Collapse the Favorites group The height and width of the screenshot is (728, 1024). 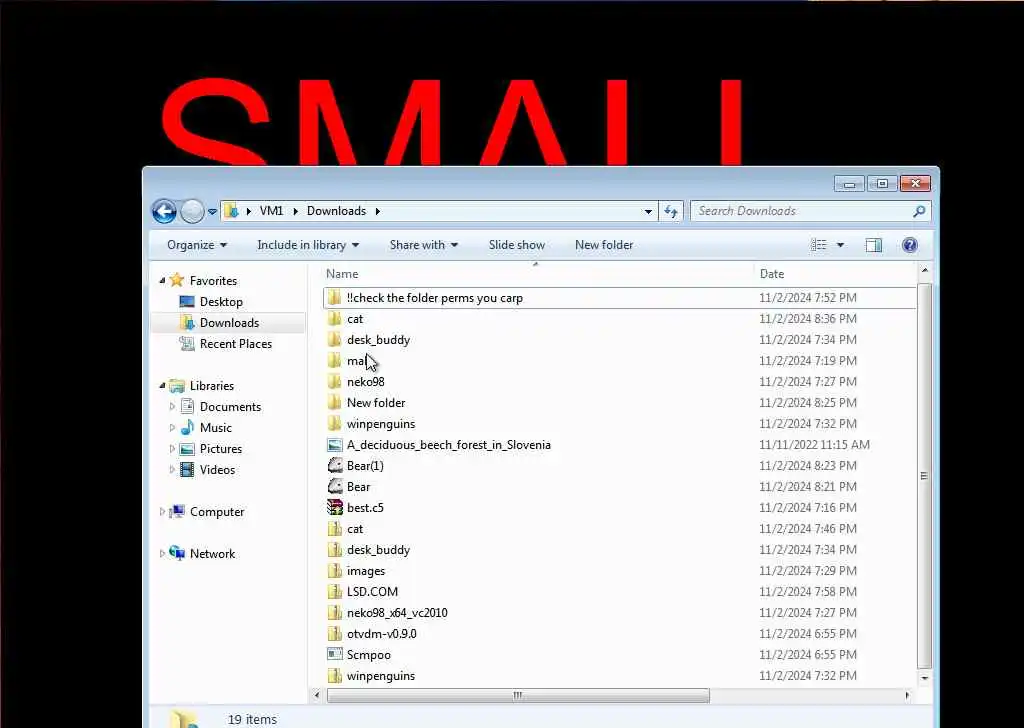point(162,281)
